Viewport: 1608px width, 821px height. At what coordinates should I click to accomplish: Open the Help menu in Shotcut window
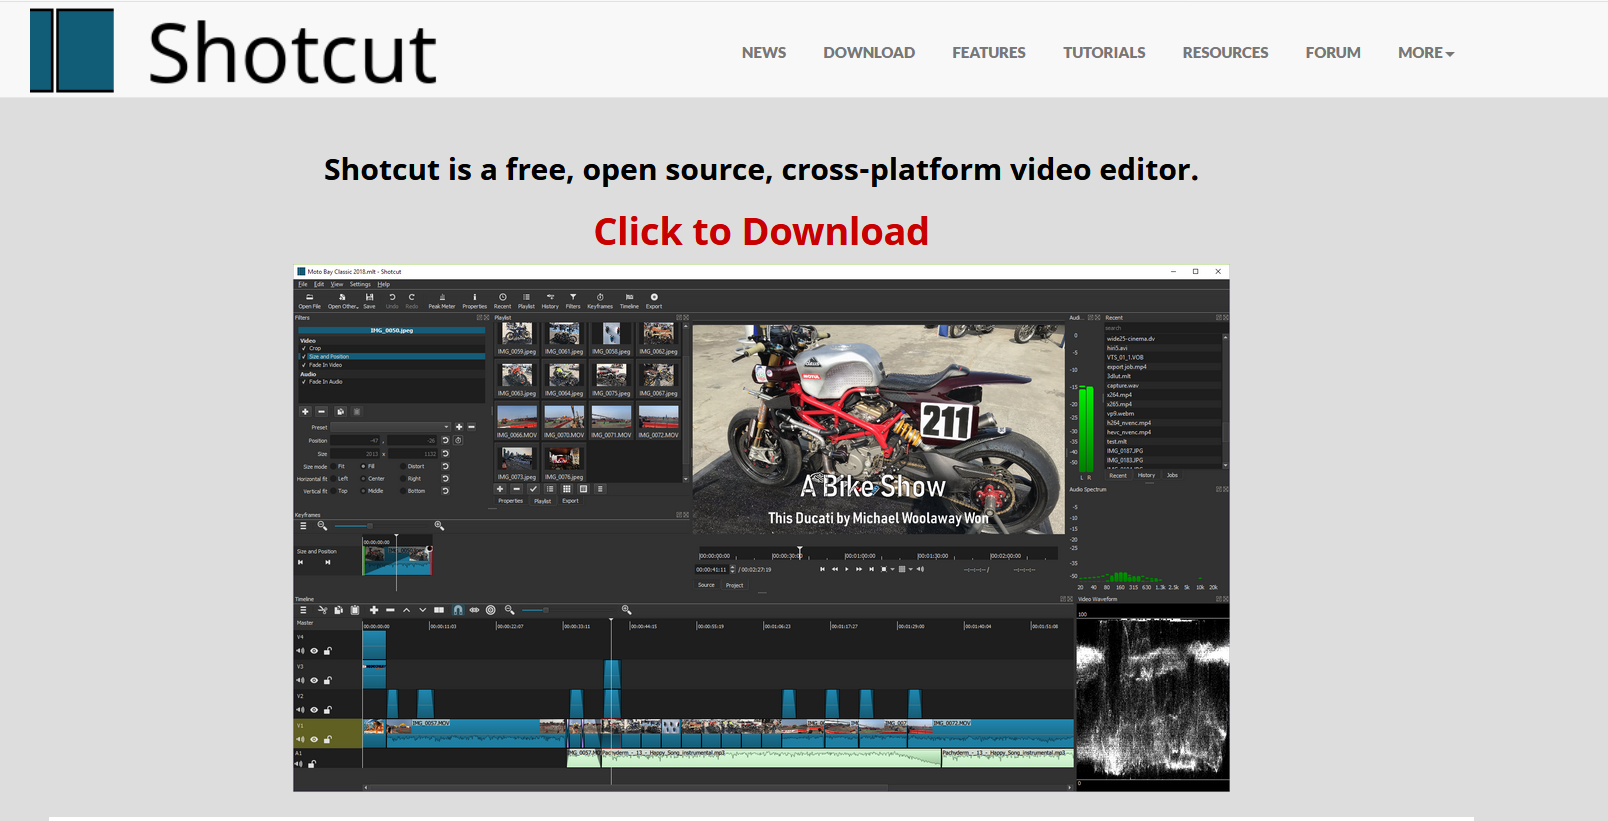point(384,284)
